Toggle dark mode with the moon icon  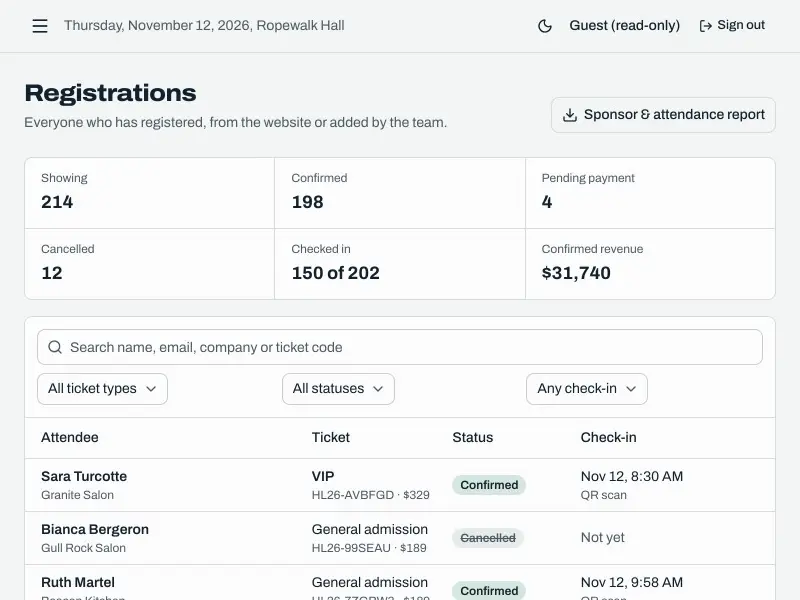545,26
